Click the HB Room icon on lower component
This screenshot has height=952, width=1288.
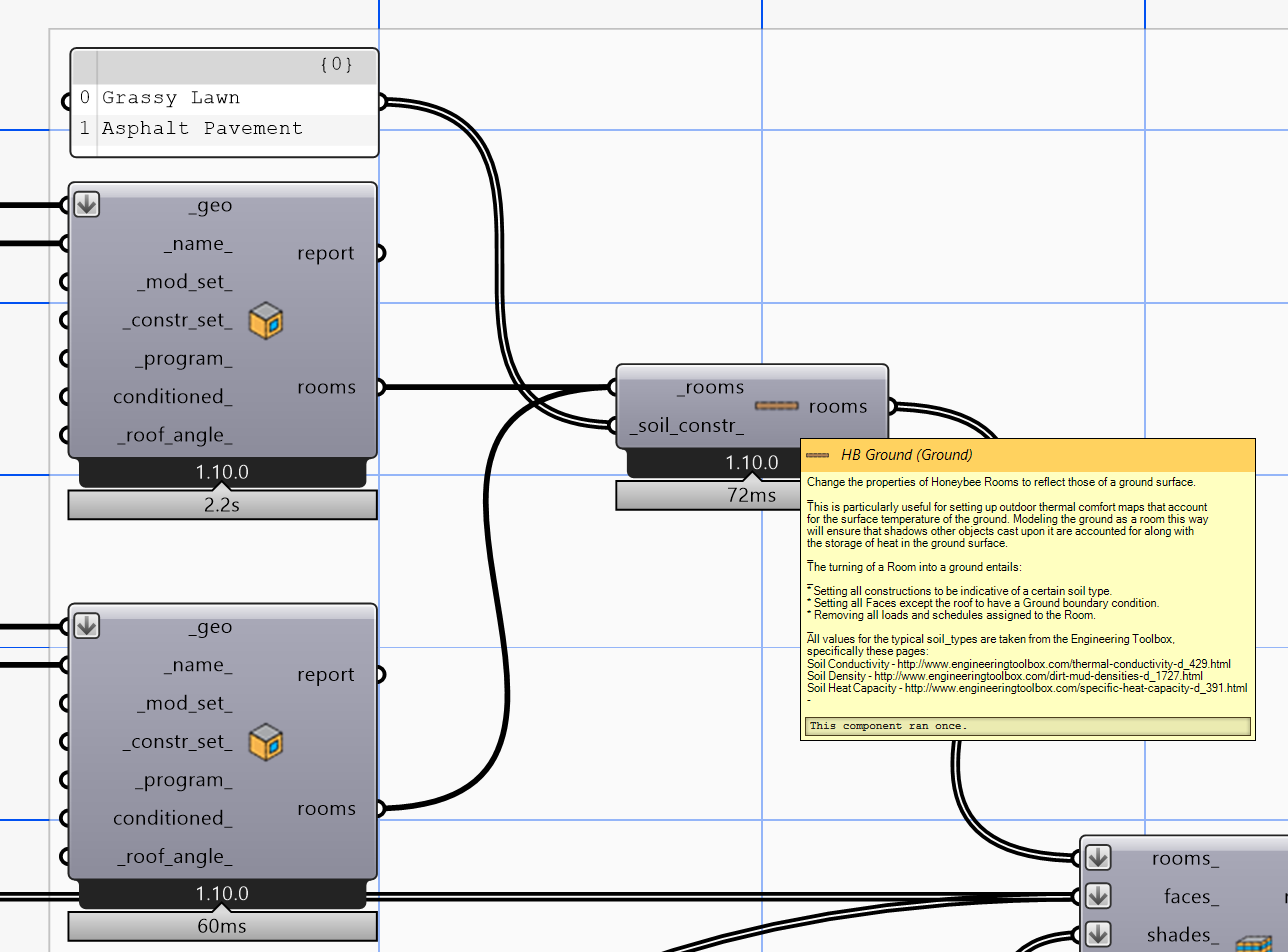tap(265, 742)
